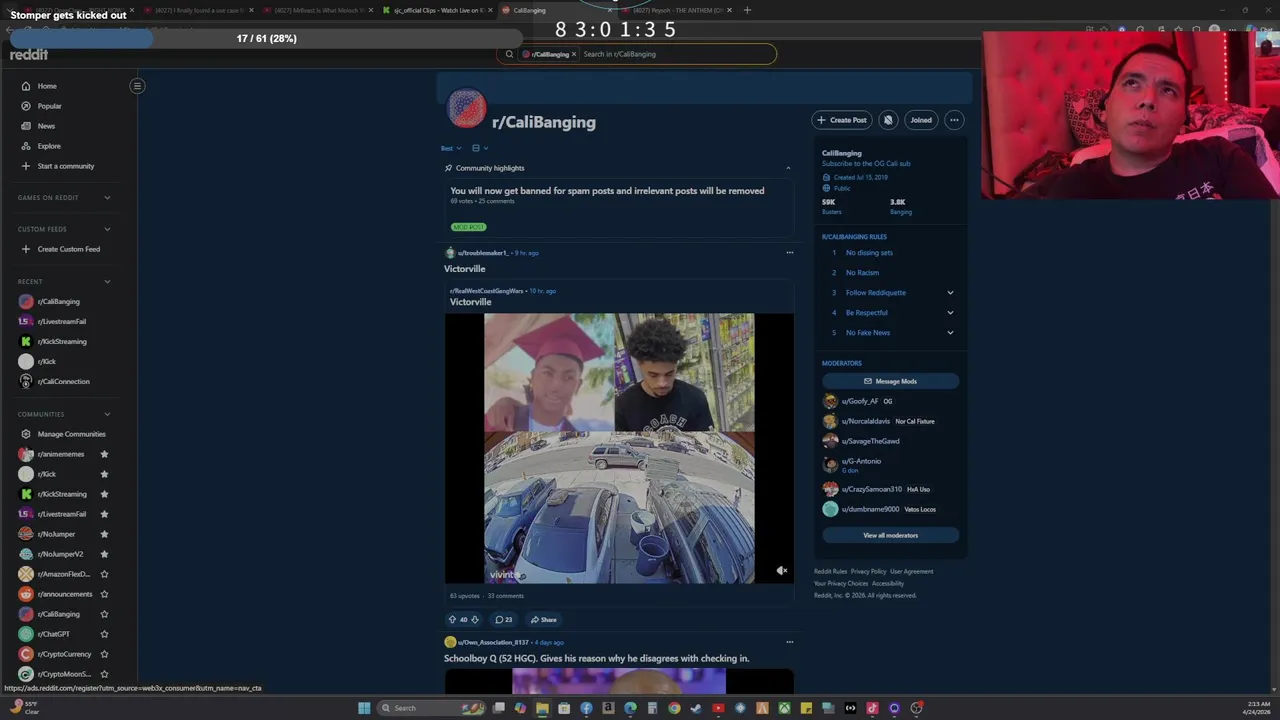Play the Victorville video thumbnail
The width and height of the screenshot is (1280, 720).
point(619,448)
